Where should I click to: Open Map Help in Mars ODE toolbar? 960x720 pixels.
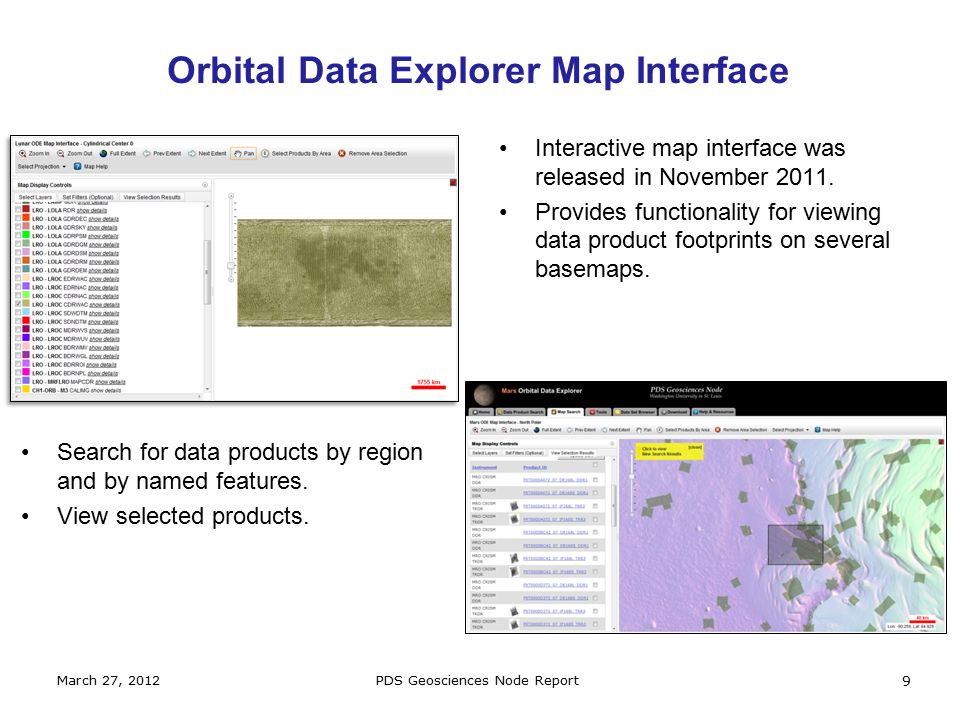(x=828, y=430)
